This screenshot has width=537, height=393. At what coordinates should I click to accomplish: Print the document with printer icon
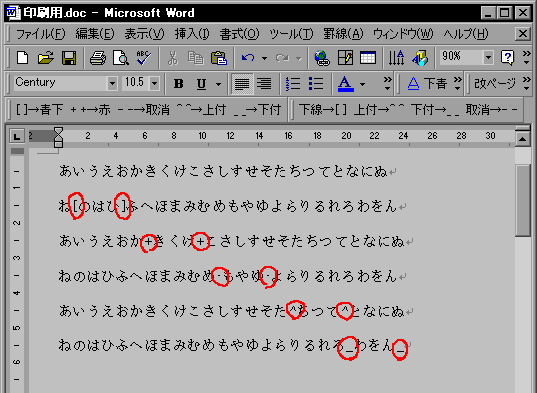(98, 58)
